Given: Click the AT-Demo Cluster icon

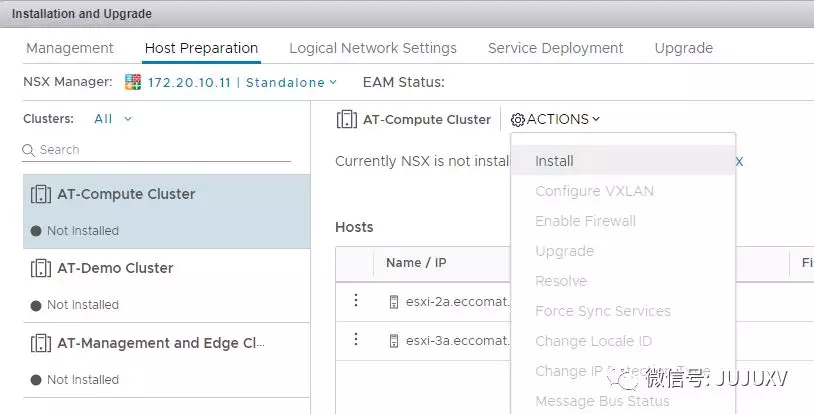Looking at the screenshot, I should pos(41,269).
